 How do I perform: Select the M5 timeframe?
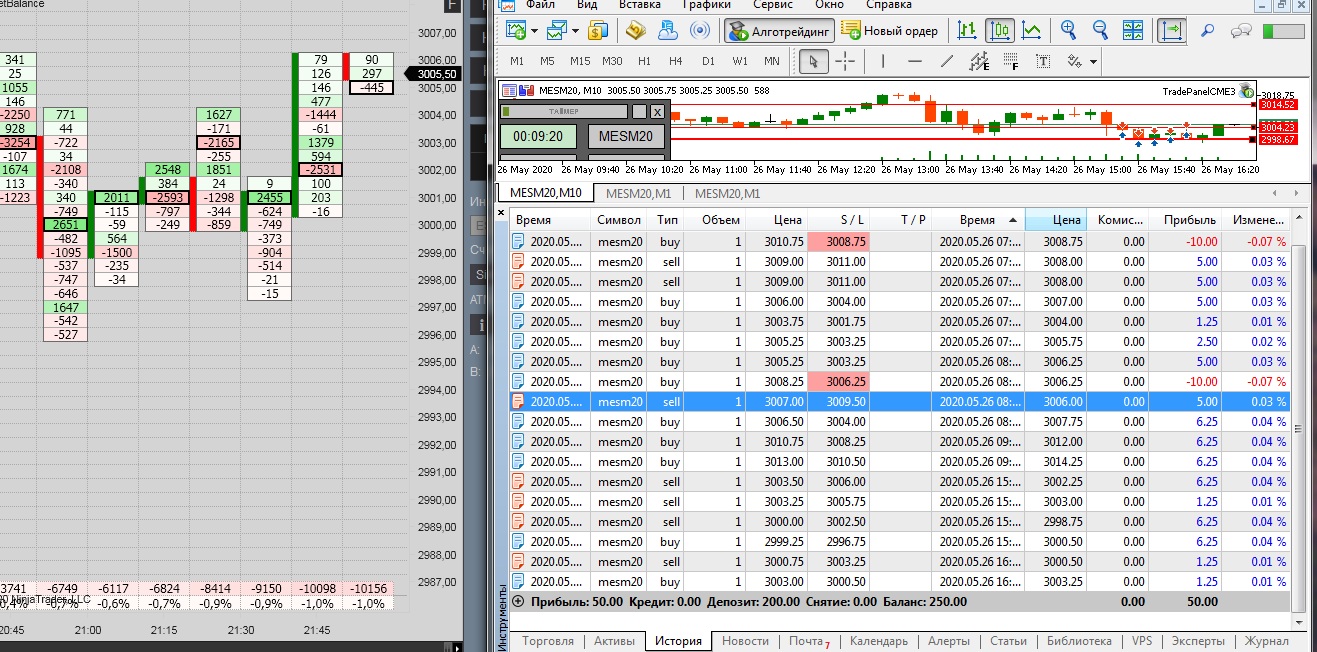coord(547,61)
